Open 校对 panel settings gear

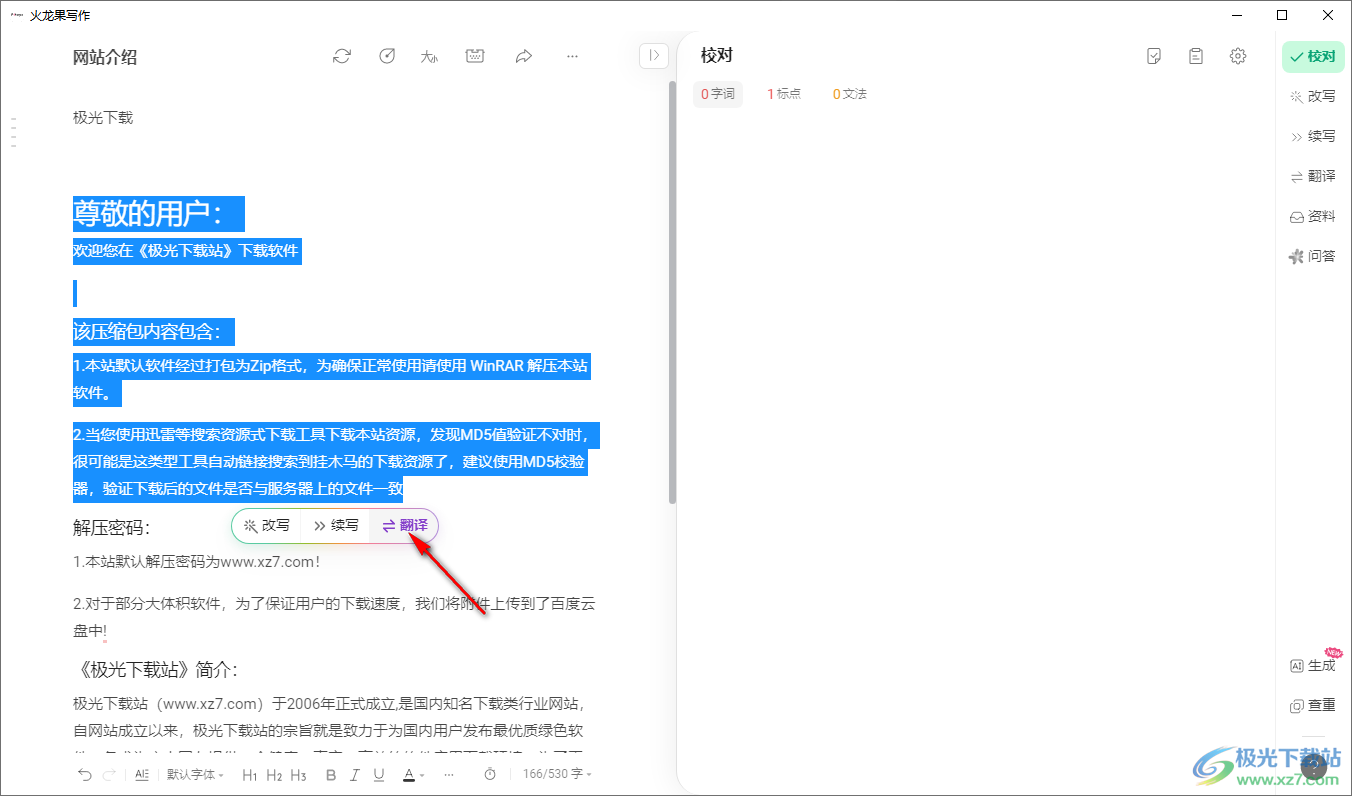[1238, 56]
